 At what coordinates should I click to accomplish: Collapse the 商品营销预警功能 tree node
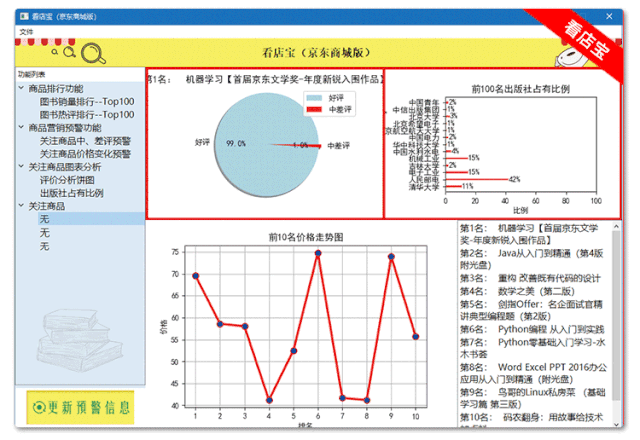pyautogui.click(x=21, y=127)
